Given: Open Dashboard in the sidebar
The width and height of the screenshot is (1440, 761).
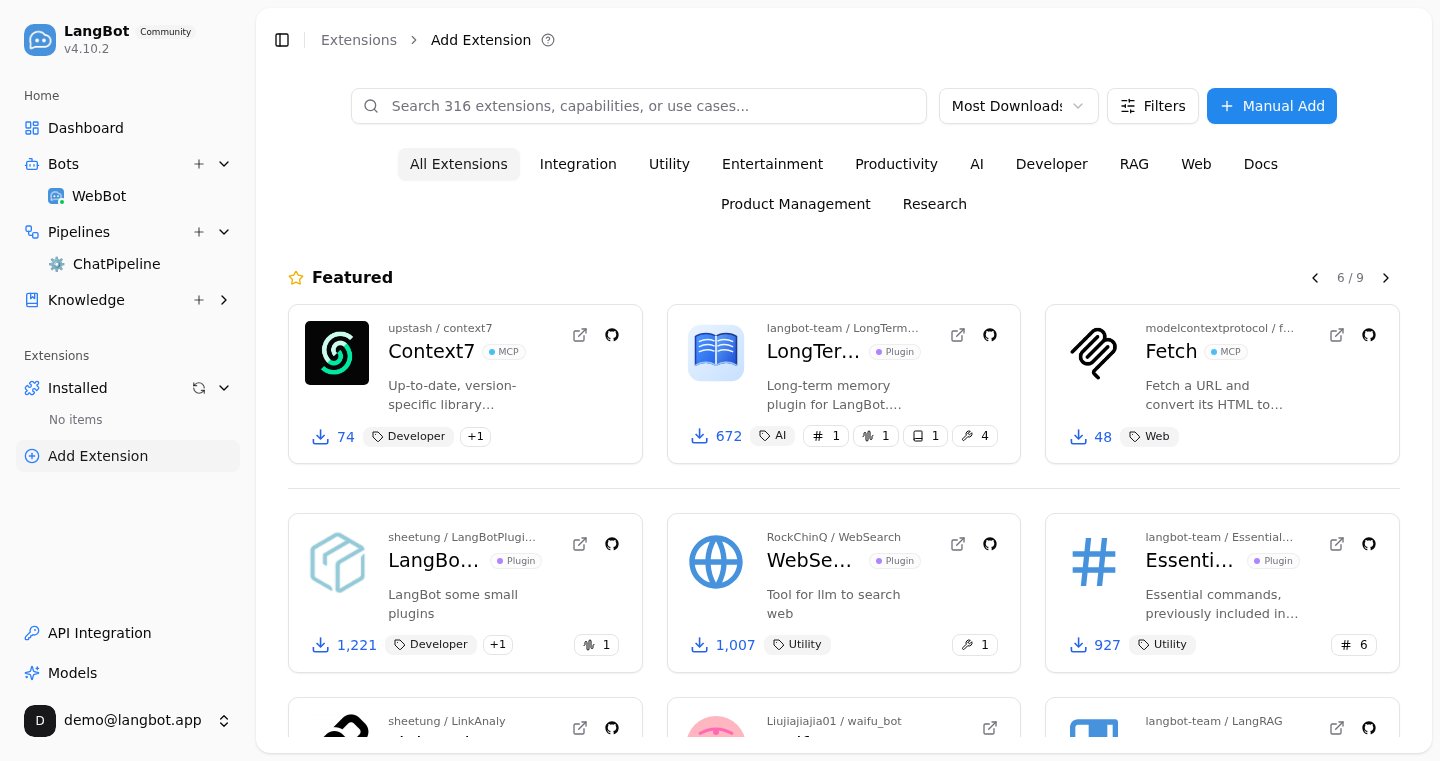Looking at the screenshot, I should tap(128, 128).
